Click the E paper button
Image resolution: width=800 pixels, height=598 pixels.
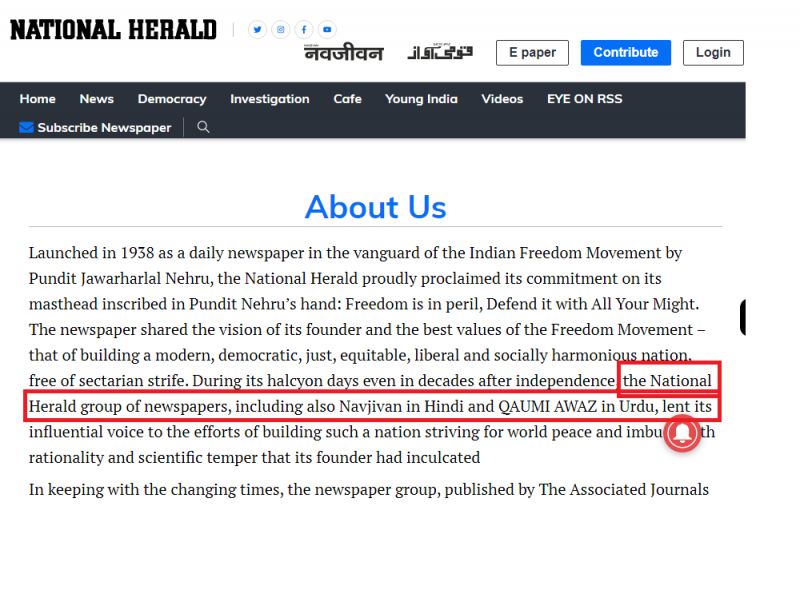click(x=532, y=53)
